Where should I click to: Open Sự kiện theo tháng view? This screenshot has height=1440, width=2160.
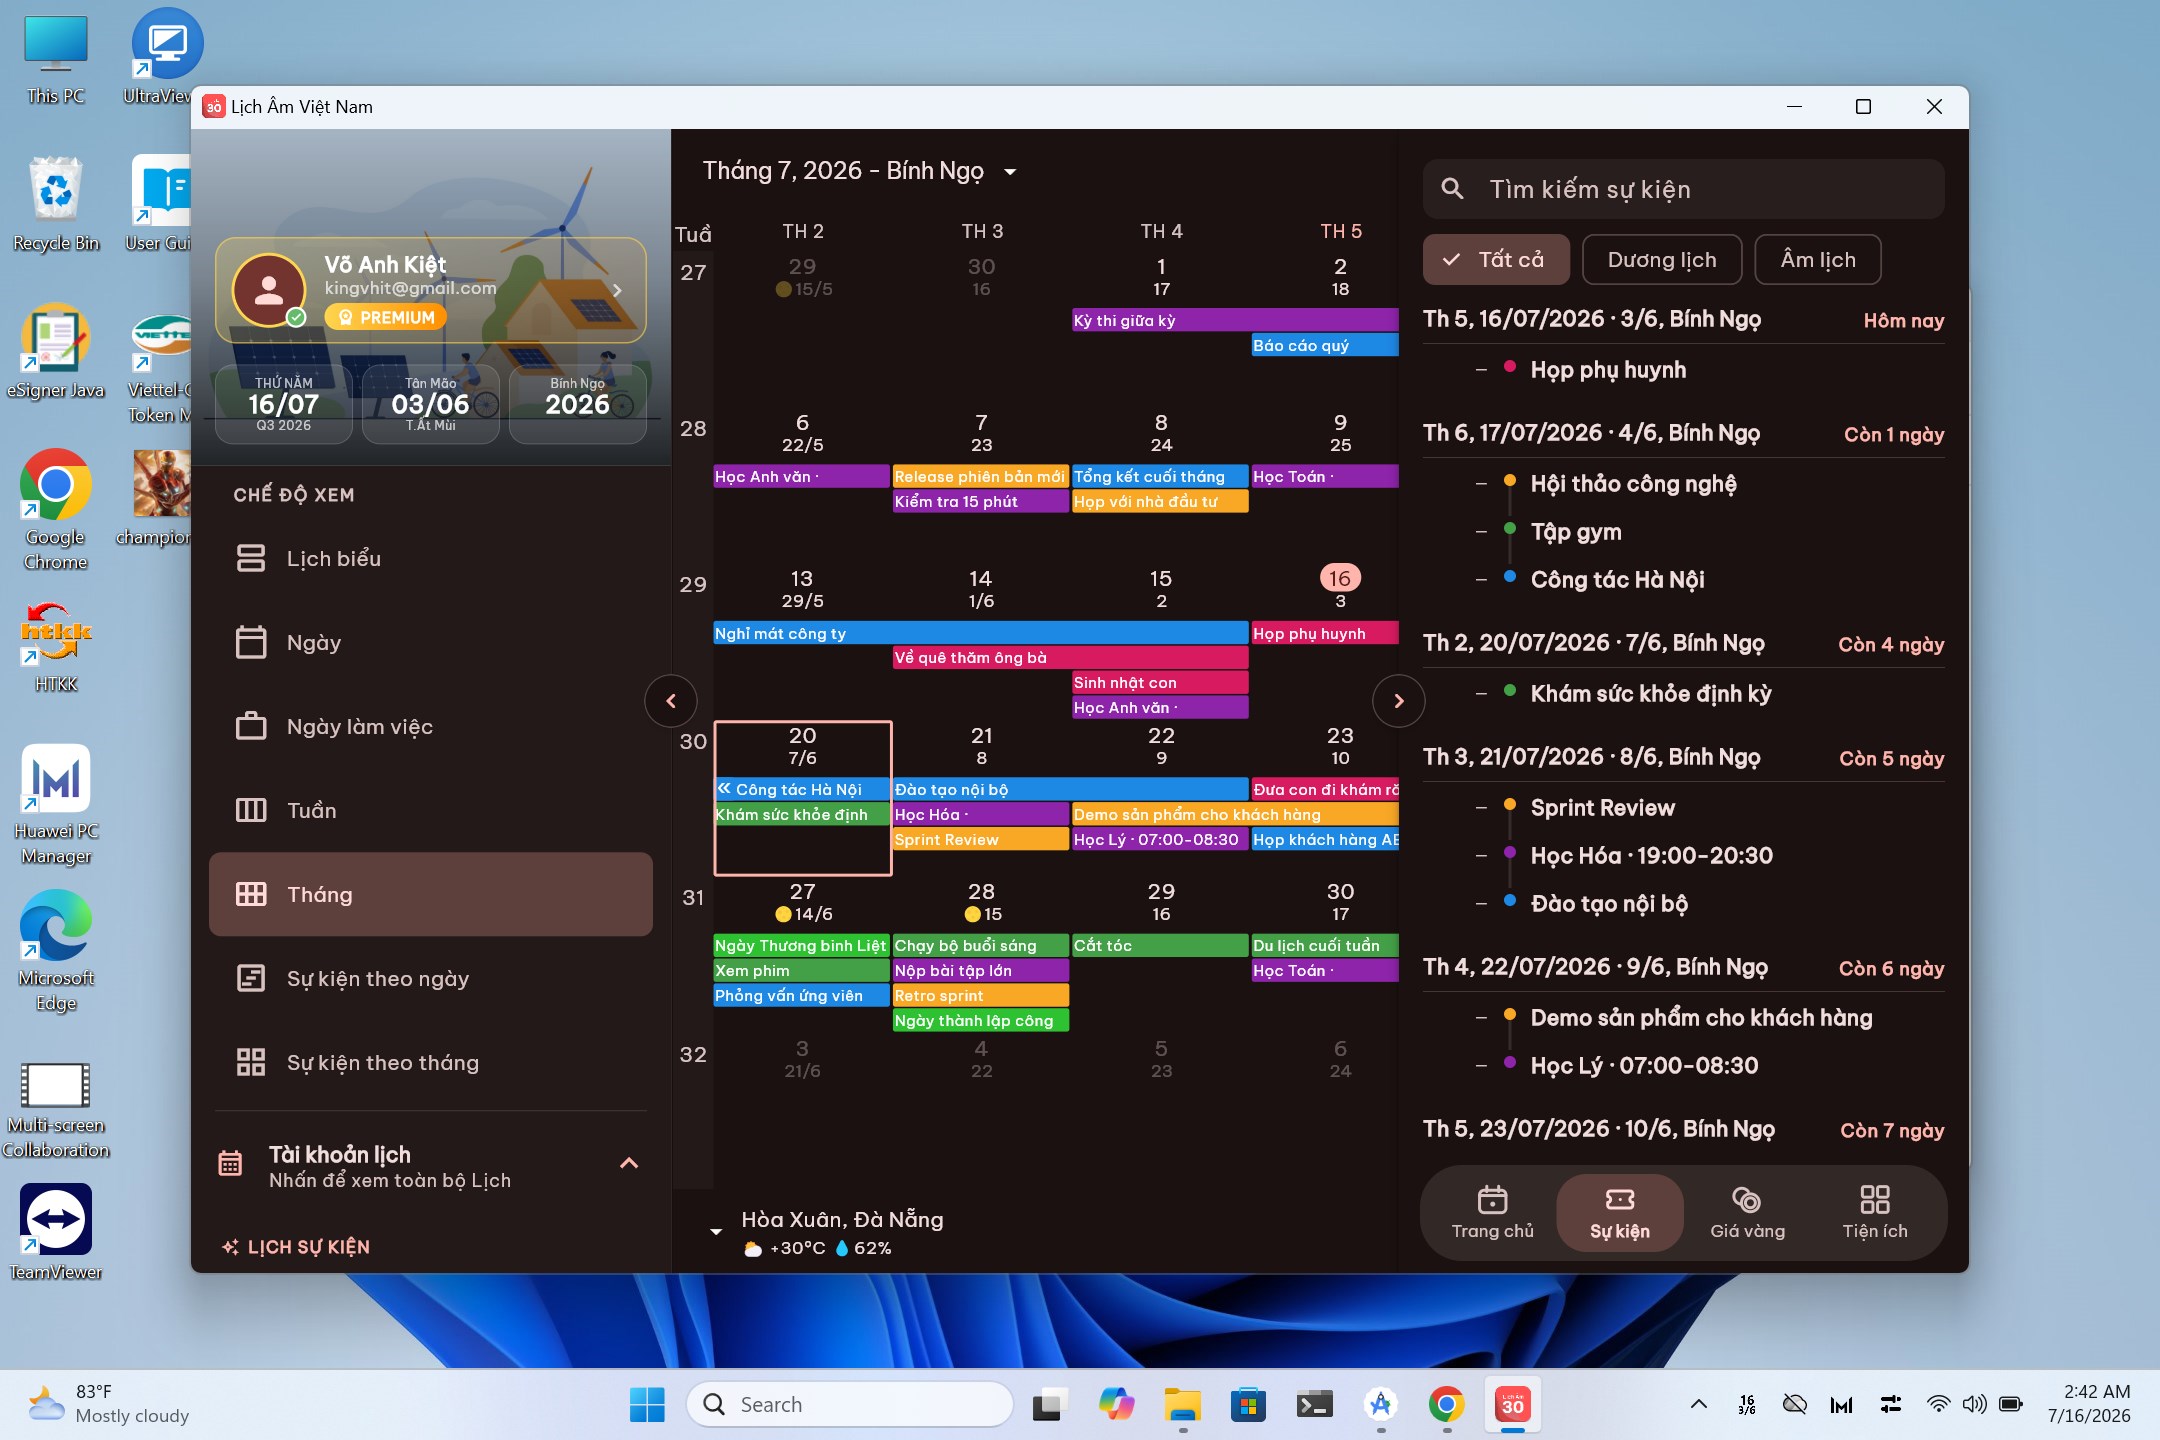[430, 1062]
